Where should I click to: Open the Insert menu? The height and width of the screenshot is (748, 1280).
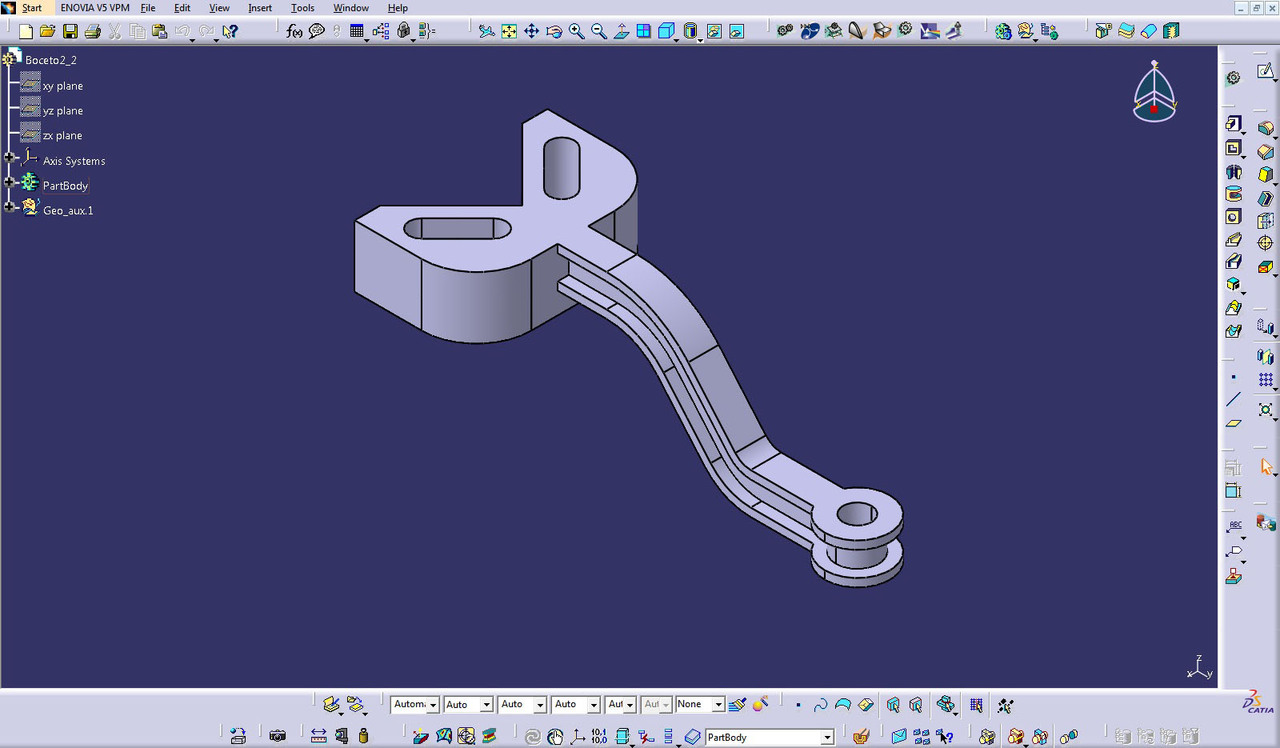(260, 8)
